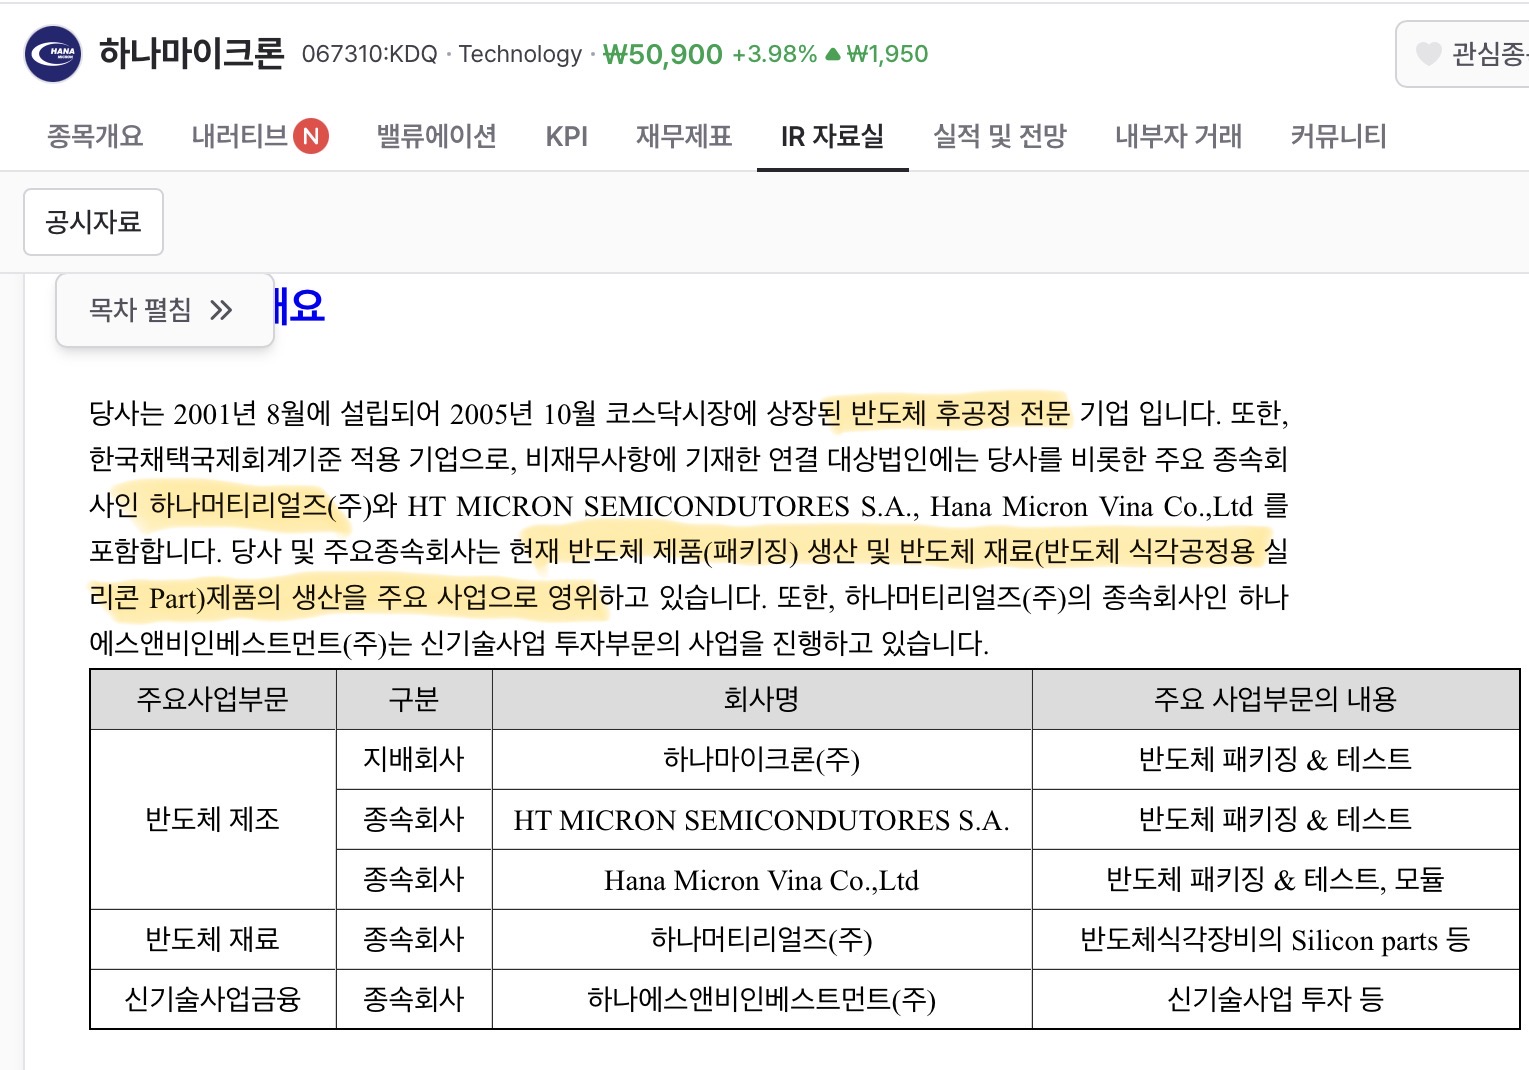Add stock with 관심종목 button
The height and width of the screenshot is (1070, 1529).
pos(1465,54)
